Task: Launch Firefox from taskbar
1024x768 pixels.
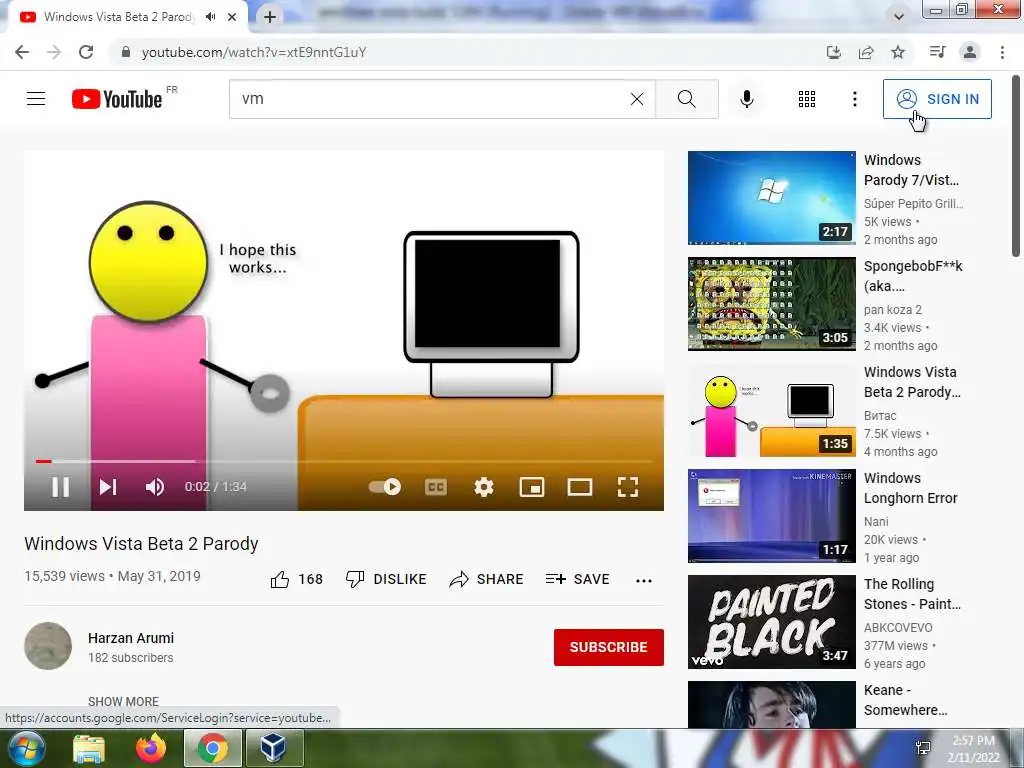Action: pos(151,748)
